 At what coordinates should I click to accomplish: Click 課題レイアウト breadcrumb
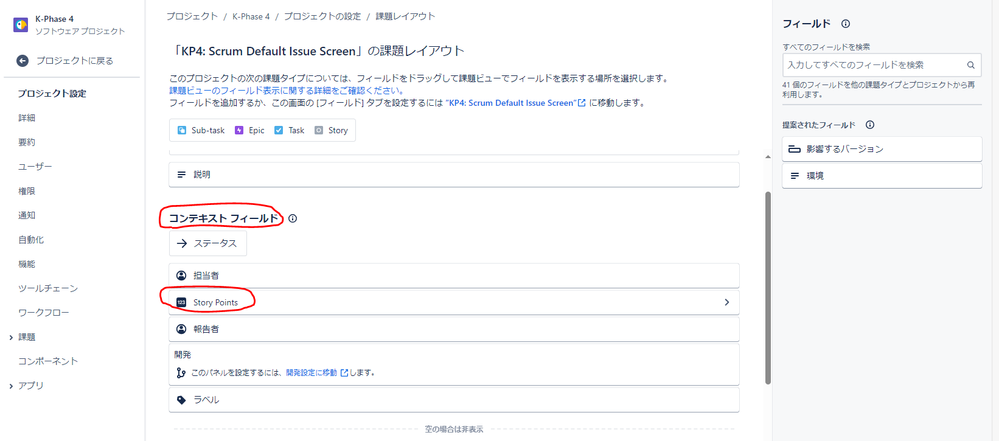point(406,17)
